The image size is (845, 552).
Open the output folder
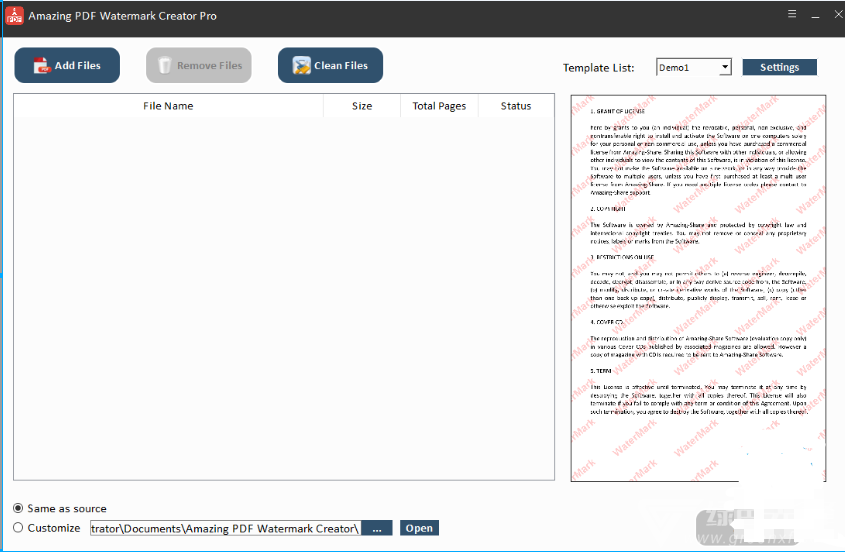(x=419, y=528)
